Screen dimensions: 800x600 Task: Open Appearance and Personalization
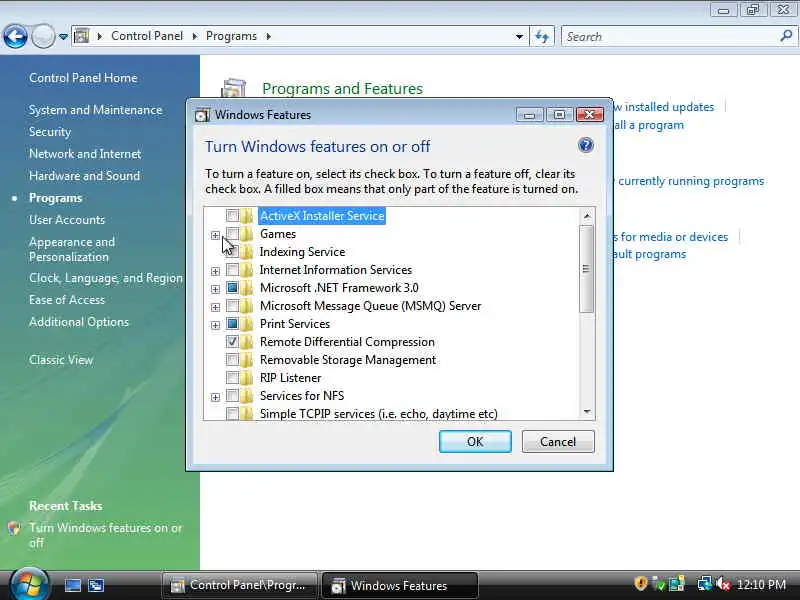click(x=72, y=249)
